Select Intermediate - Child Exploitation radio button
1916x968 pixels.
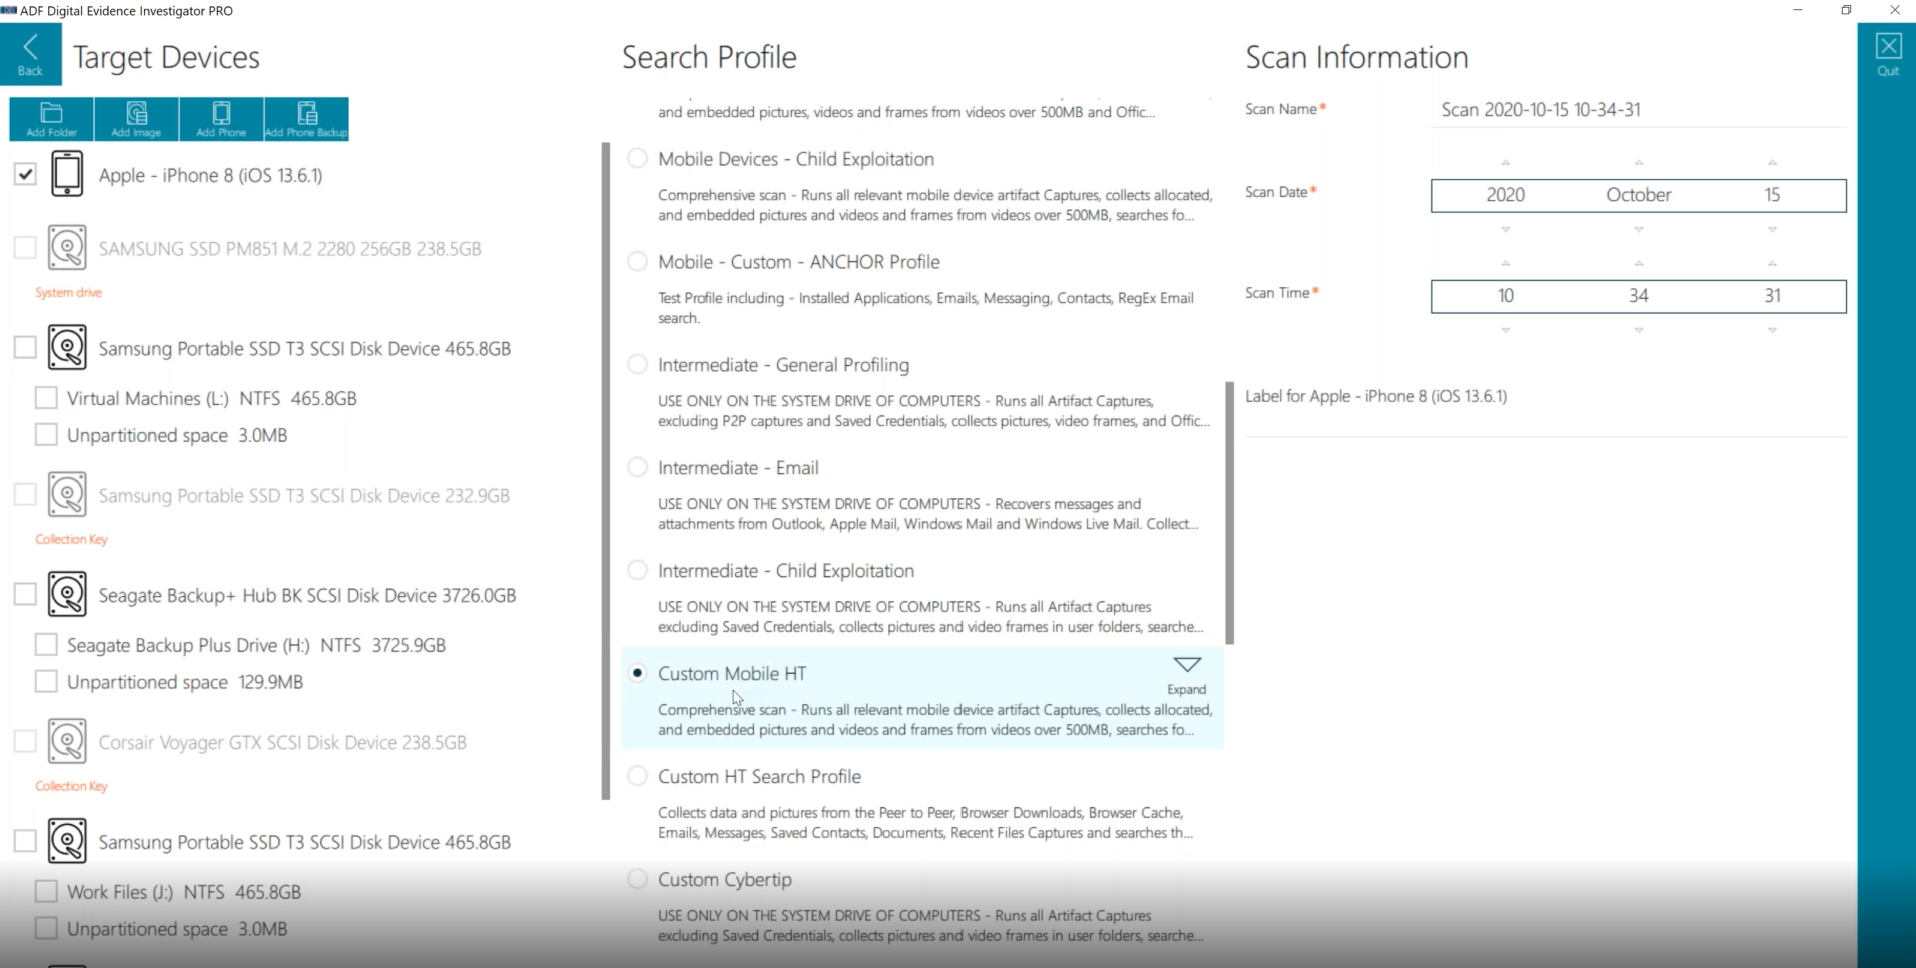click(637, 570)
